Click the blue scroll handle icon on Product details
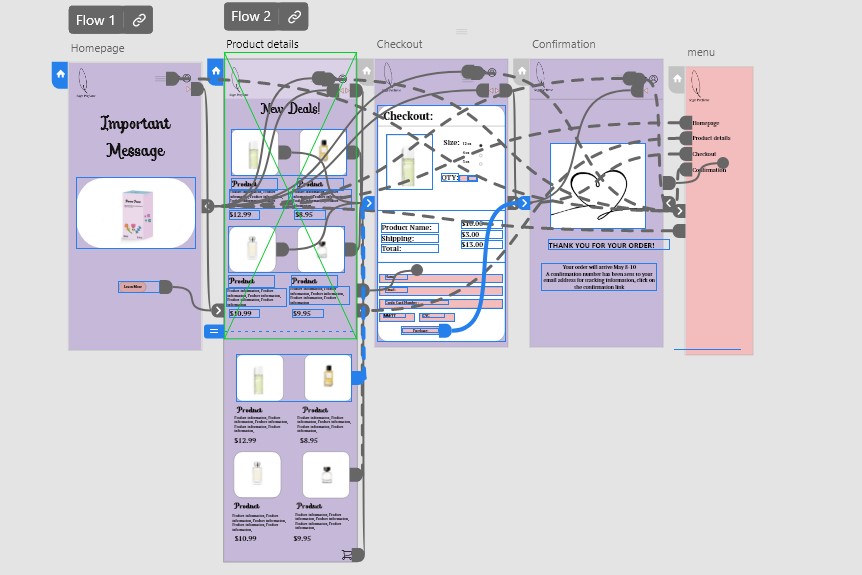 pos(214,331)
